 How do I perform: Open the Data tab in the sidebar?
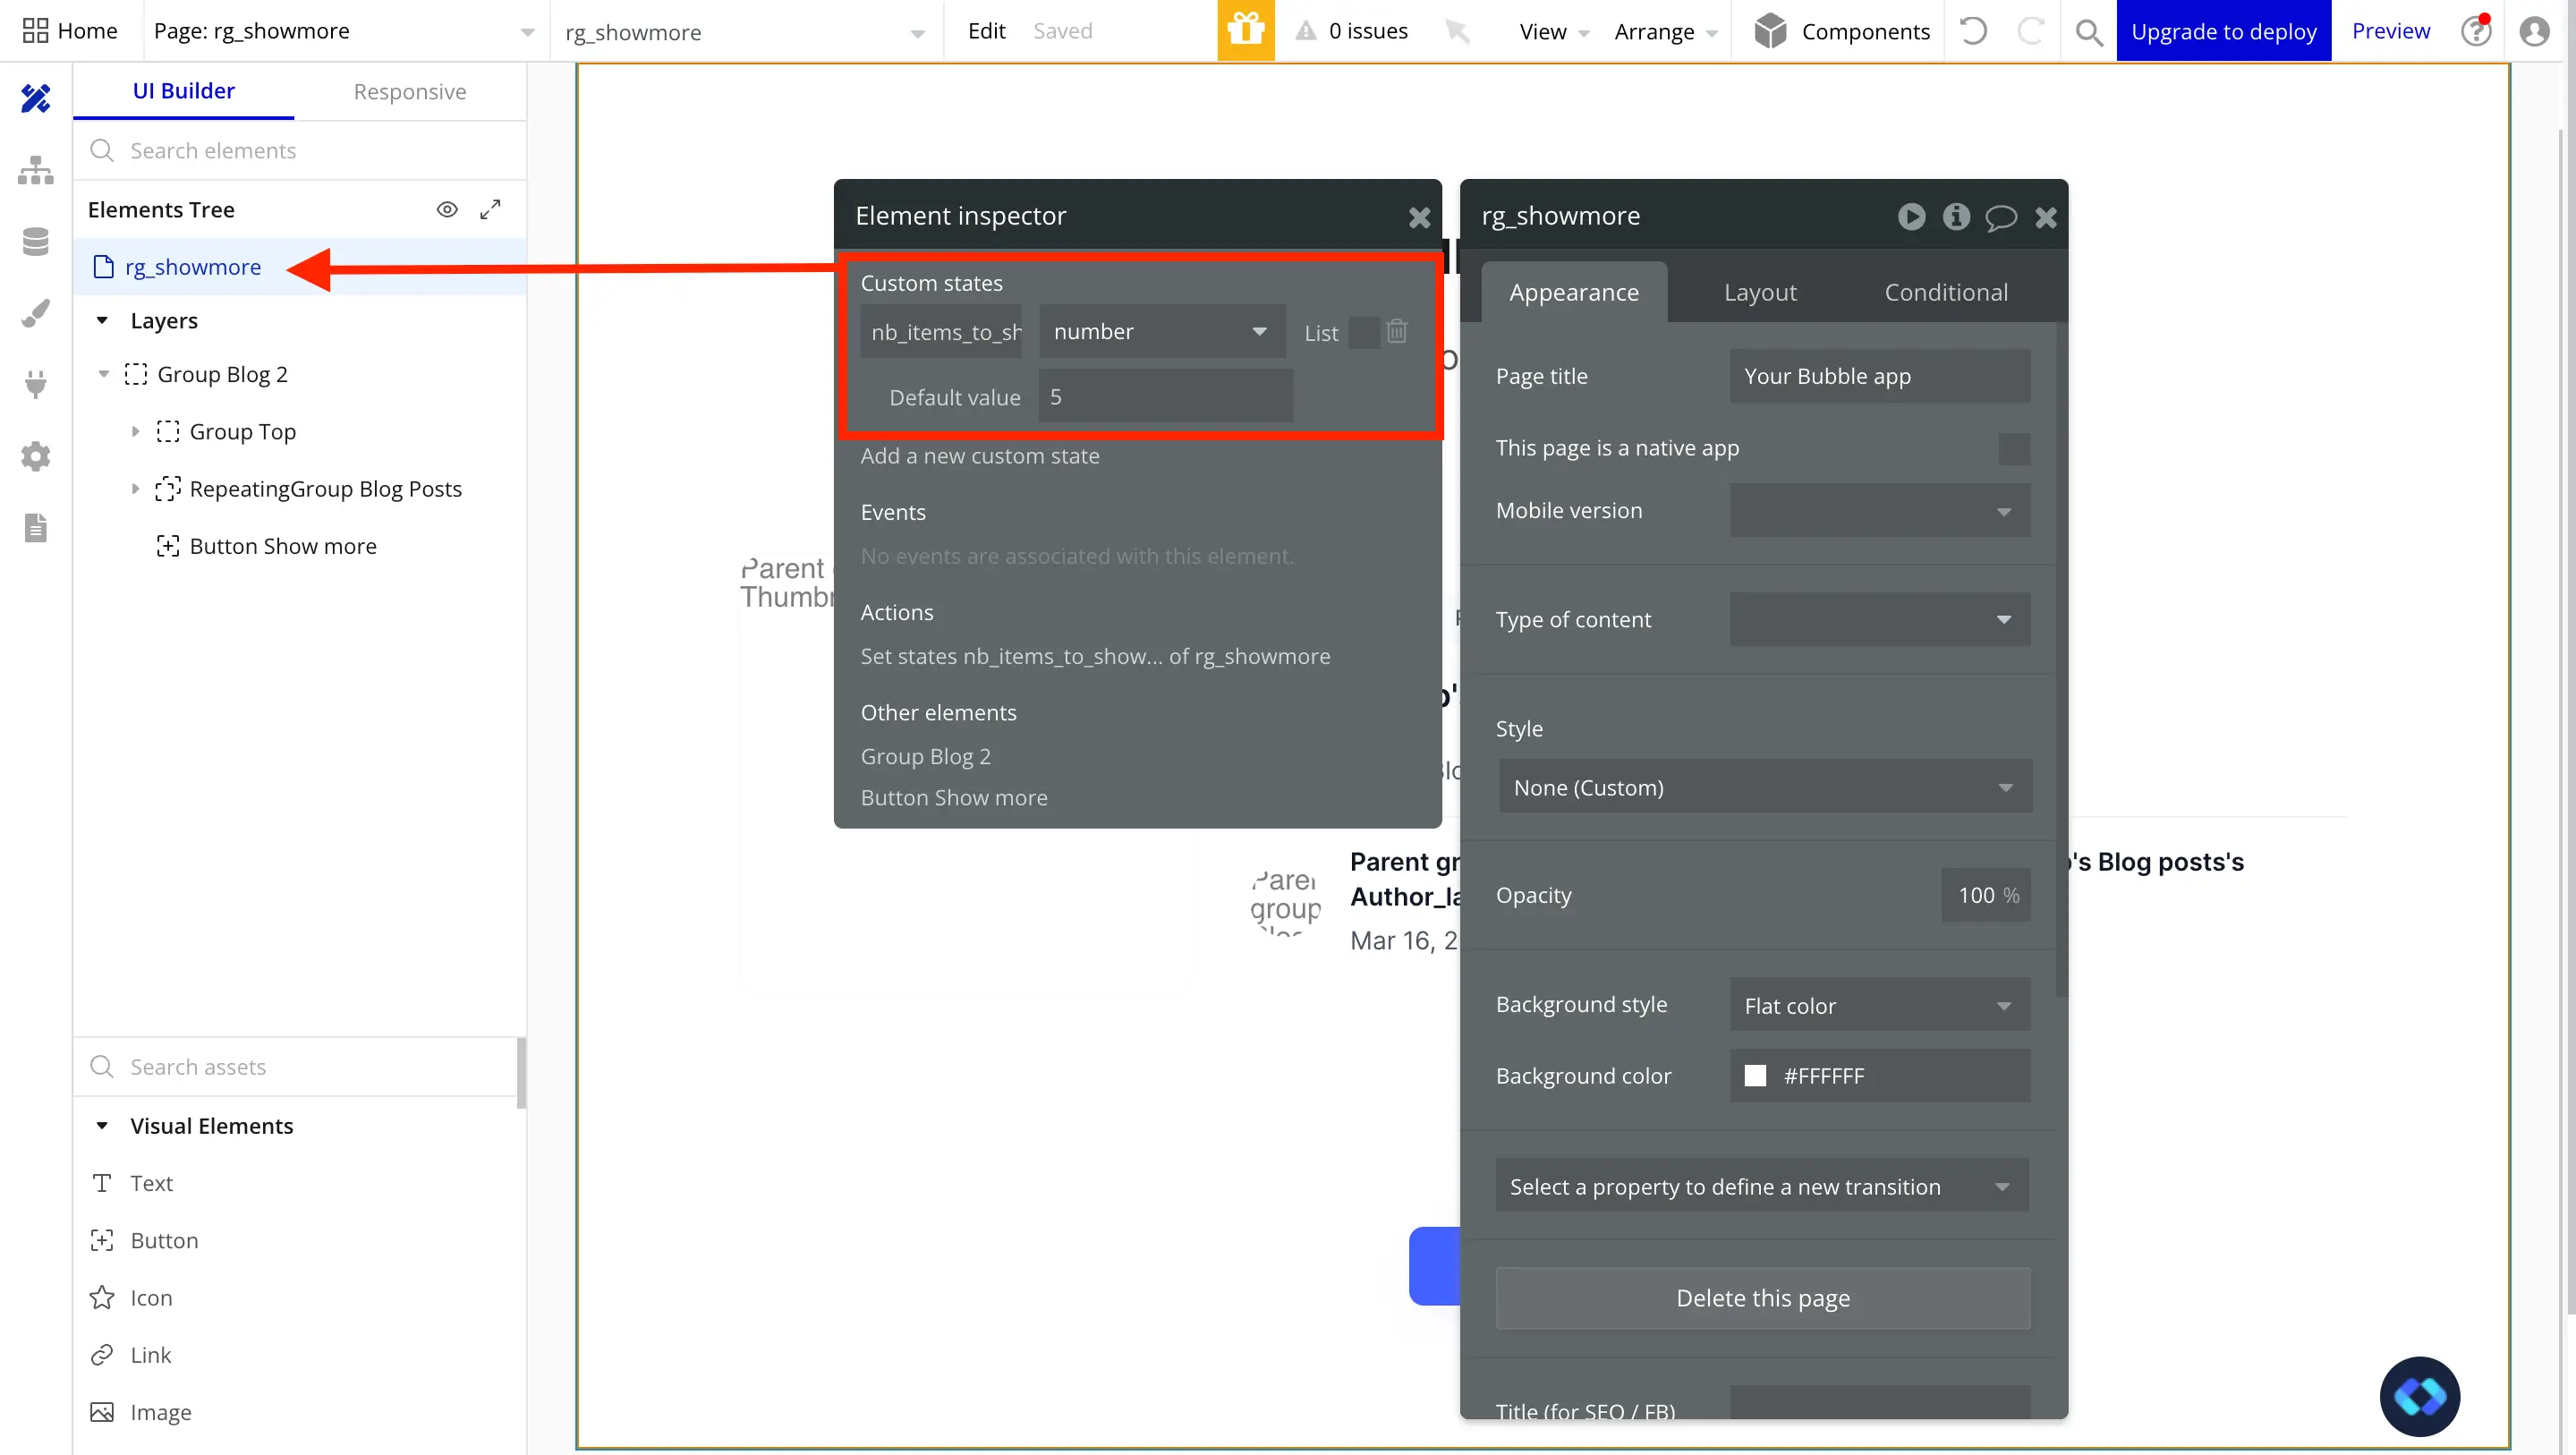(35, 241)
